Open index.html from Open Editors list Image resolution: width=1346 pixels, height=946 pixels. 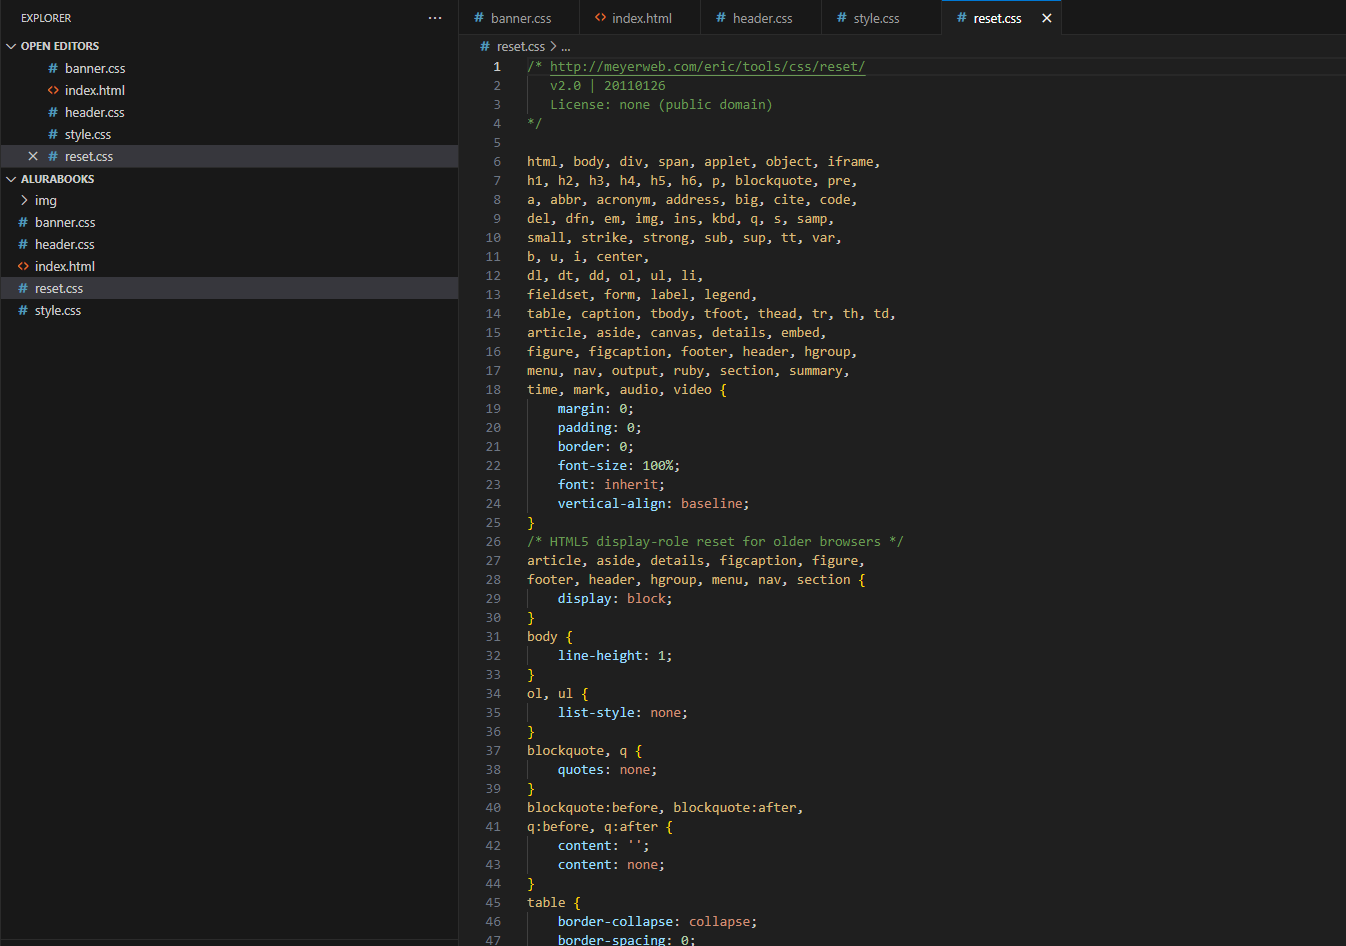pyautogui.click(x=229, y=90)
